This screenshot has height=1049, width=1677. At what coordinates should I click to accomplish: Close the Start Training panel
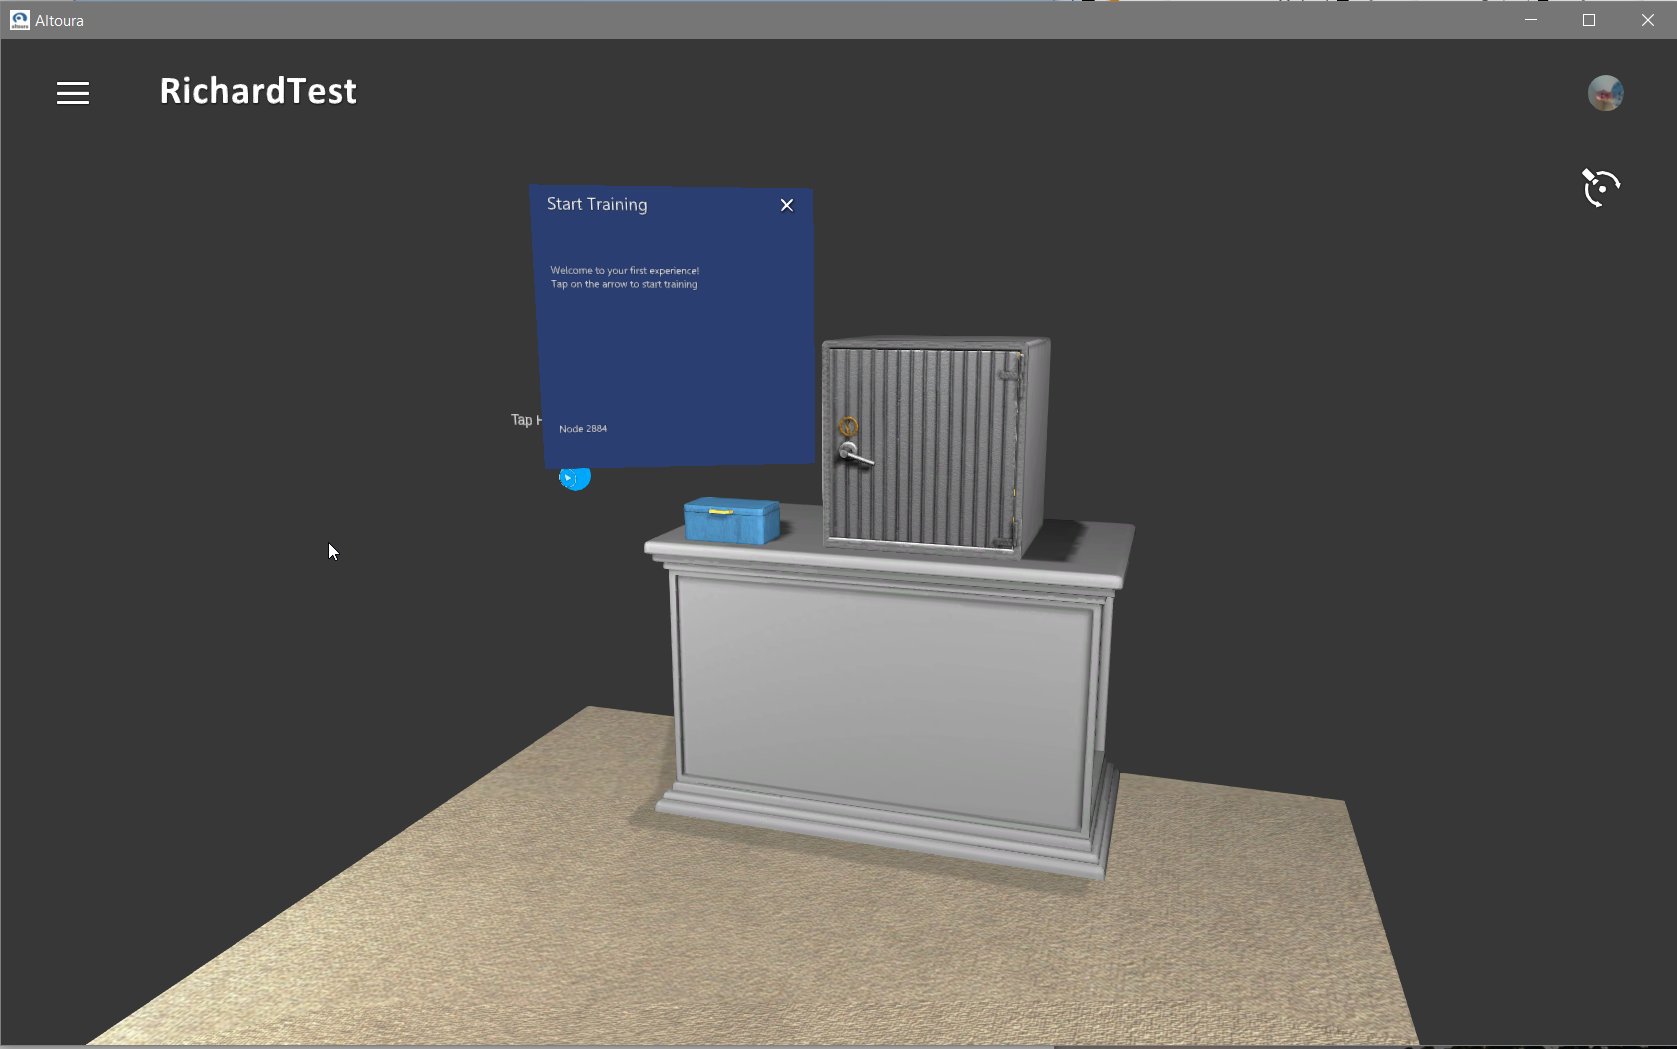click(x=787, y=205)
